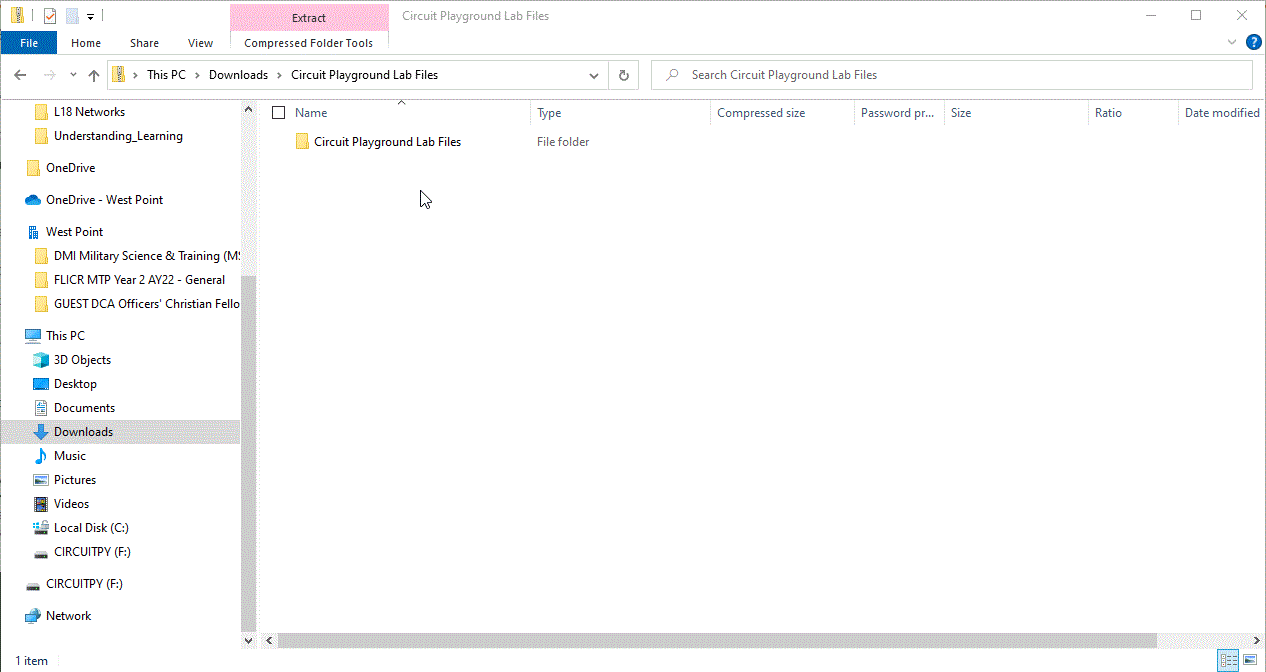
Task: Switch to Details view icon in status bar
Action: click(x=1227, y=661)
